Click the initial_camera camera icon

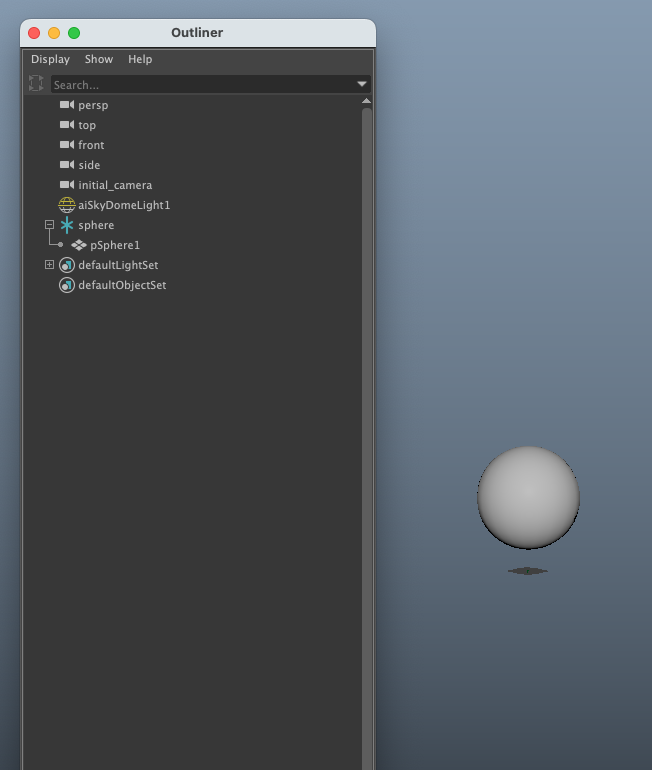click(67, 185)
